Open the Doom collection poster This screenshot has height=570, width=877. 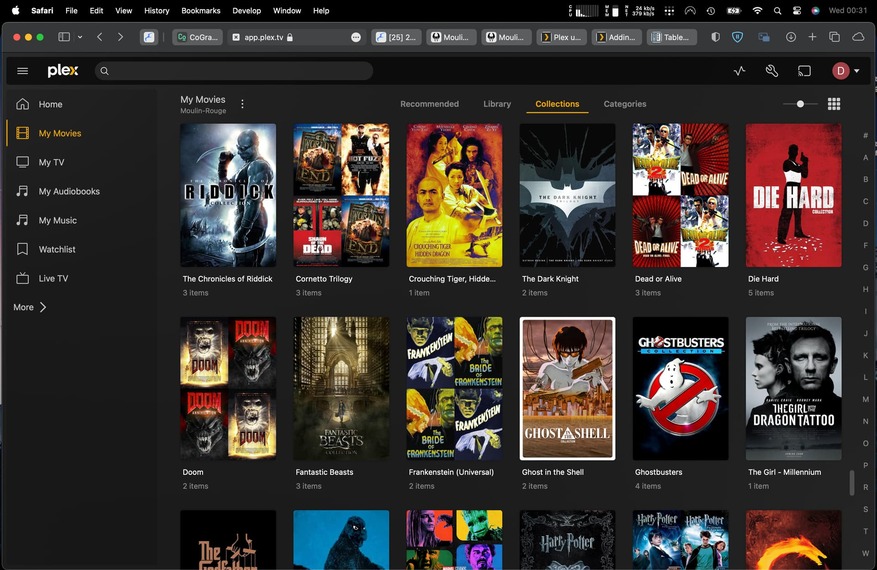(228, 389)
